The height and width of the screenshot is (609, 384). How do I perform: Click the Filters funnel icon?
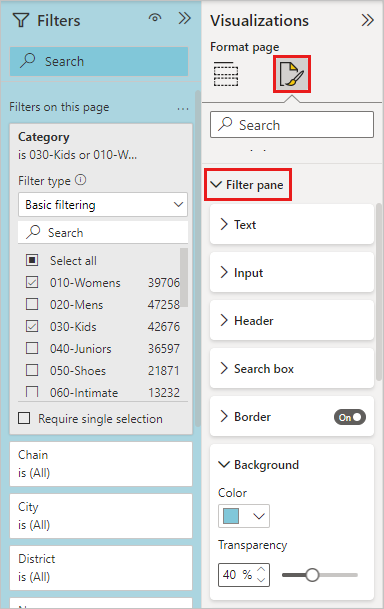(x=21, y=21)
